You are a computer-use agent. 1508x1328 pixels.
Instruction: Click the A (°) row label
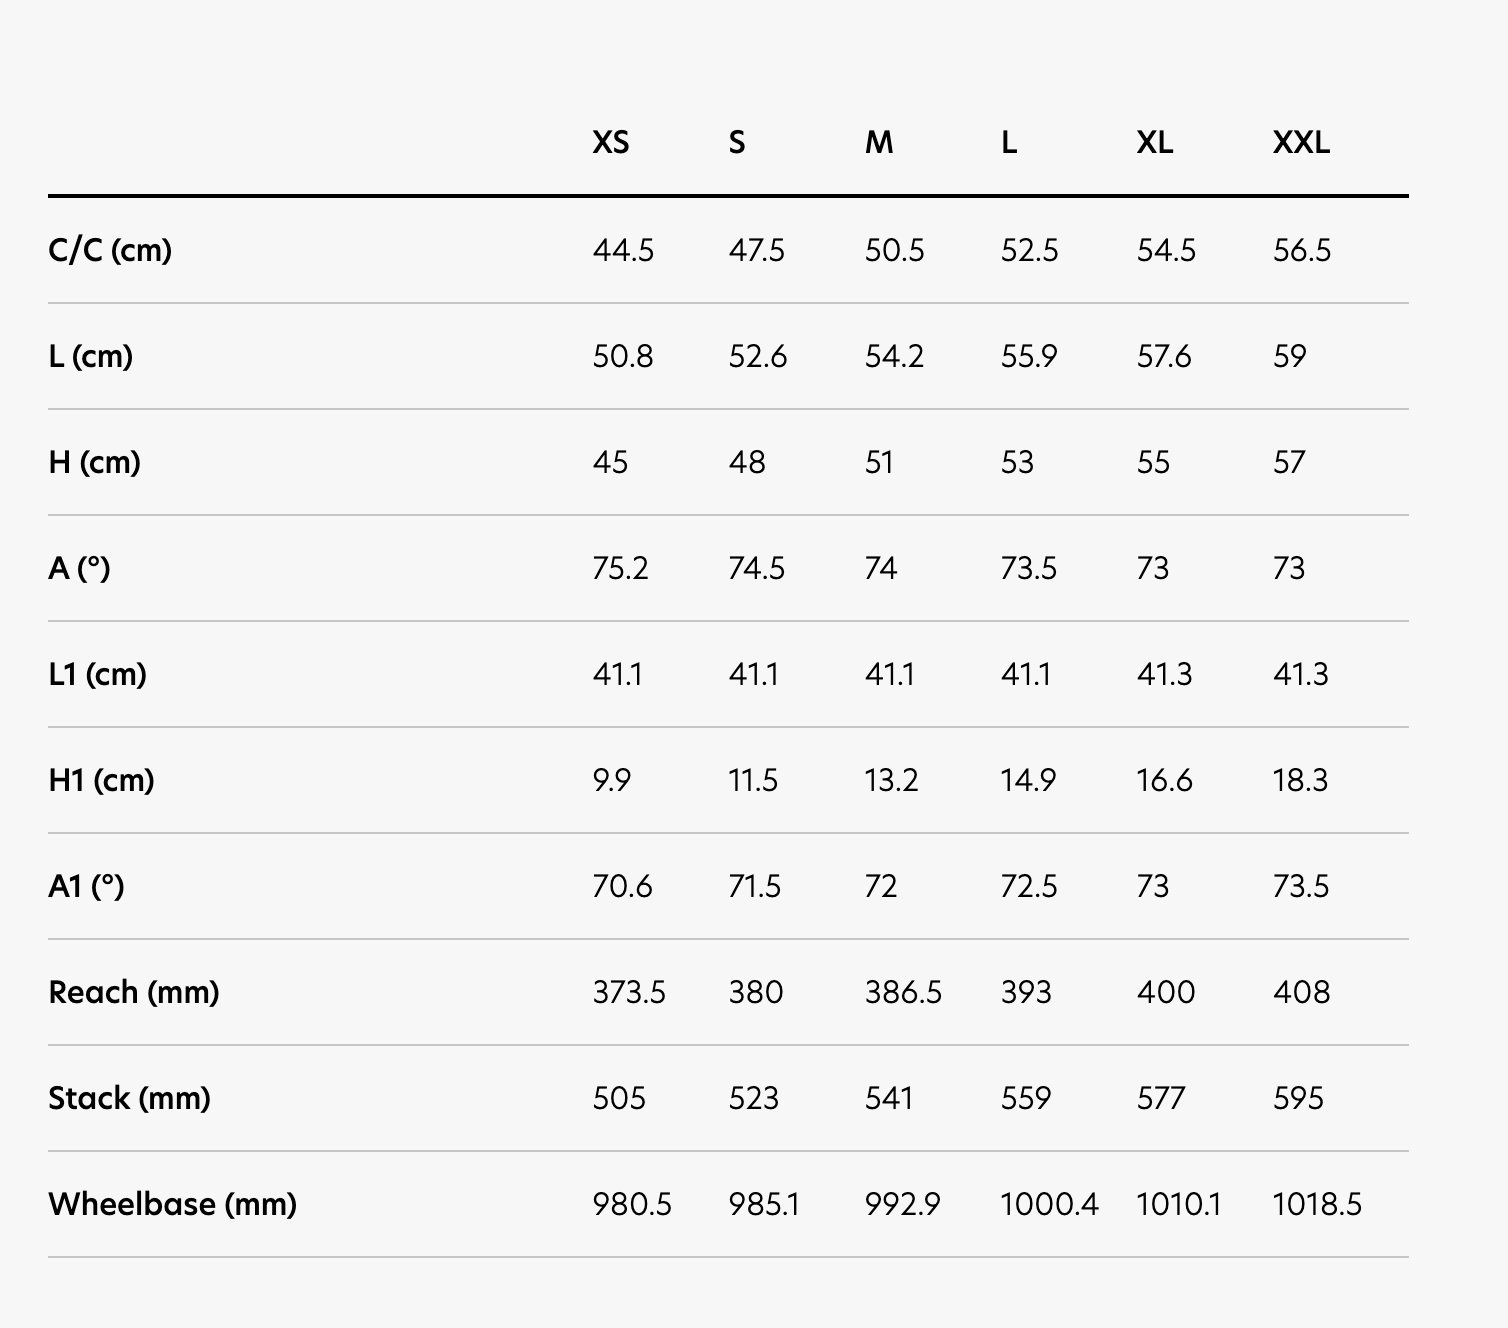click(79, 568)
